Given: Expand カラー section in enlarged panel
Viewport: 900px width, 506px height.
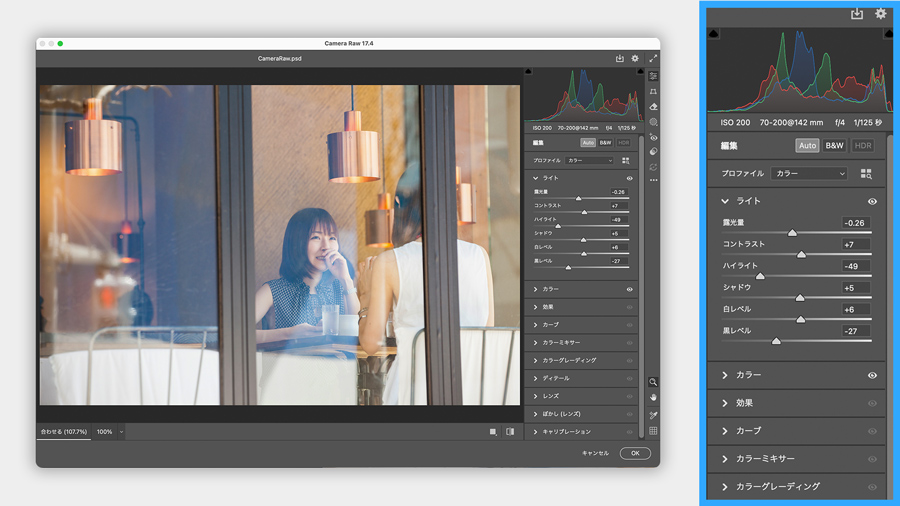Looking at the screenshot, I should [725, 375].
